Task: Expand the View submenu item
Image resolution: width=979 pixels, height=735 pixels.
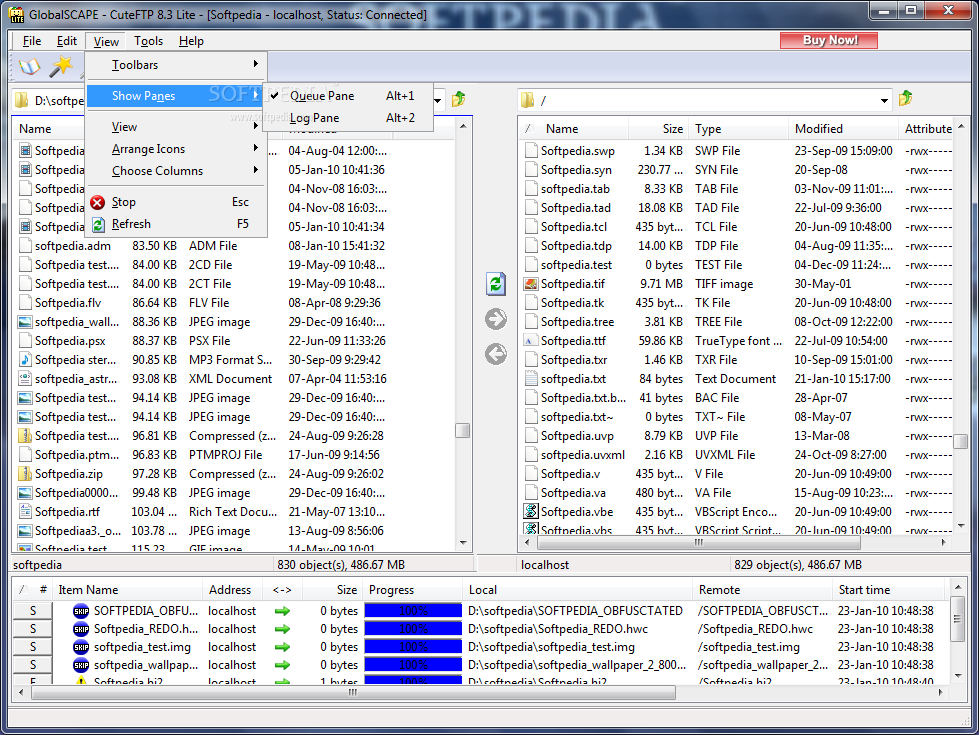Action: point(176,127)
